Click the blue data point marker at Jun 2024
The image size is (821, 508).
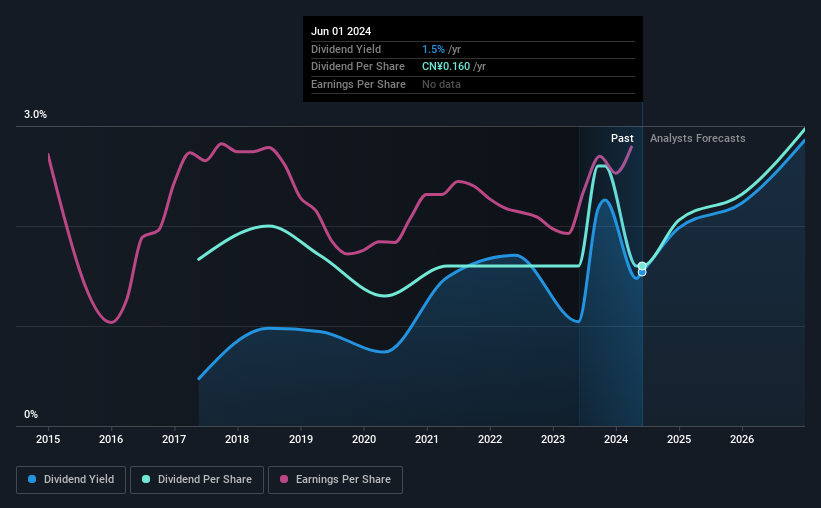642,273
